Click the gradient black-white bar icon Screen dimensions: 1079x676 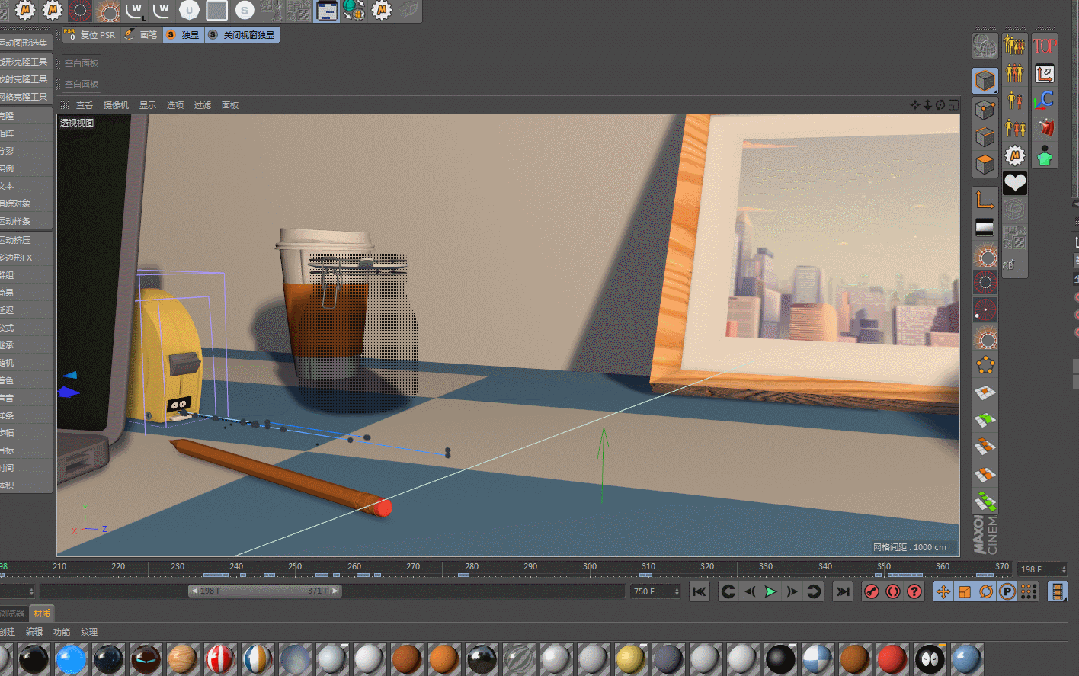985,228
